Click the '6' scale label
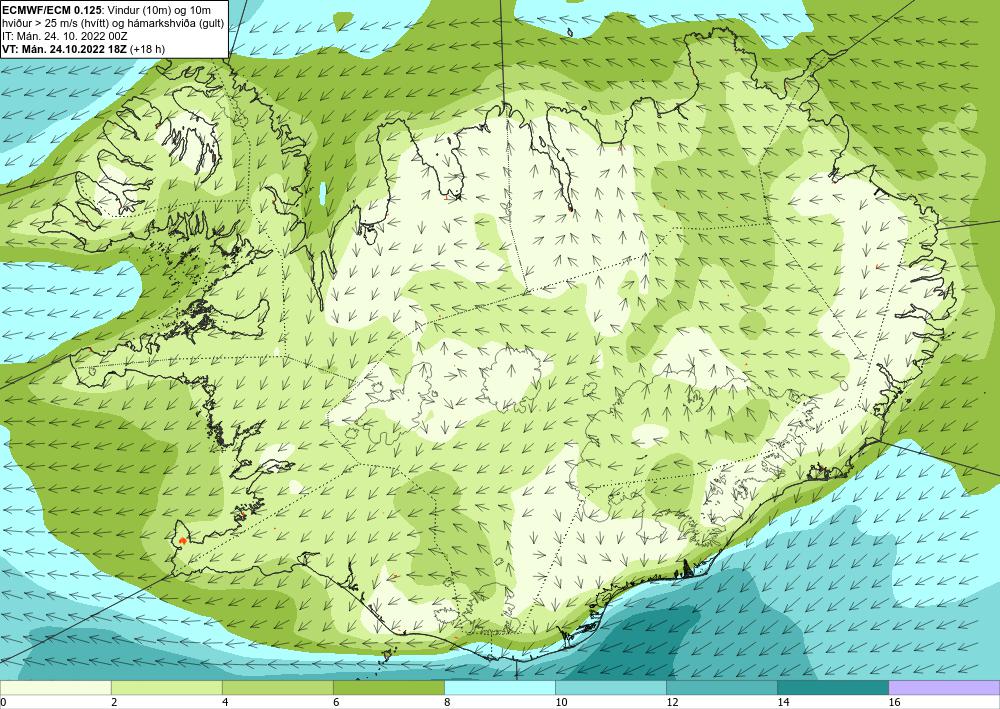1000x709 pixels. click(335, 702)
